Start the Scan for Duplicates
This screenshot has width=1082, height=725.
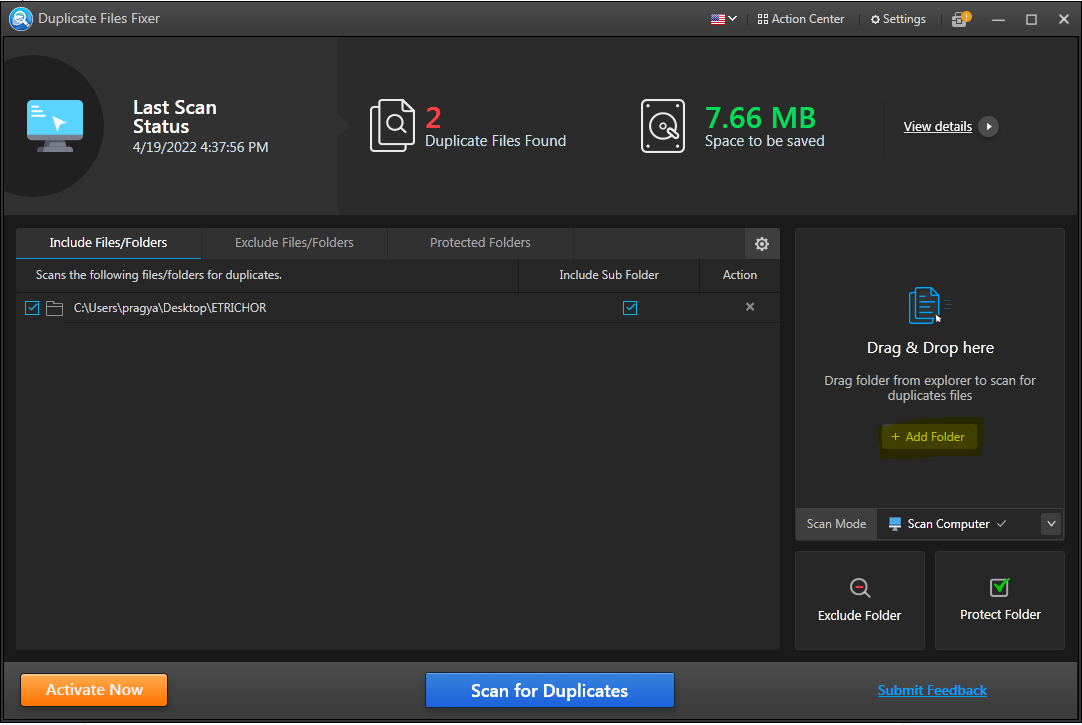pyautogui.click(x=549, y=691)
